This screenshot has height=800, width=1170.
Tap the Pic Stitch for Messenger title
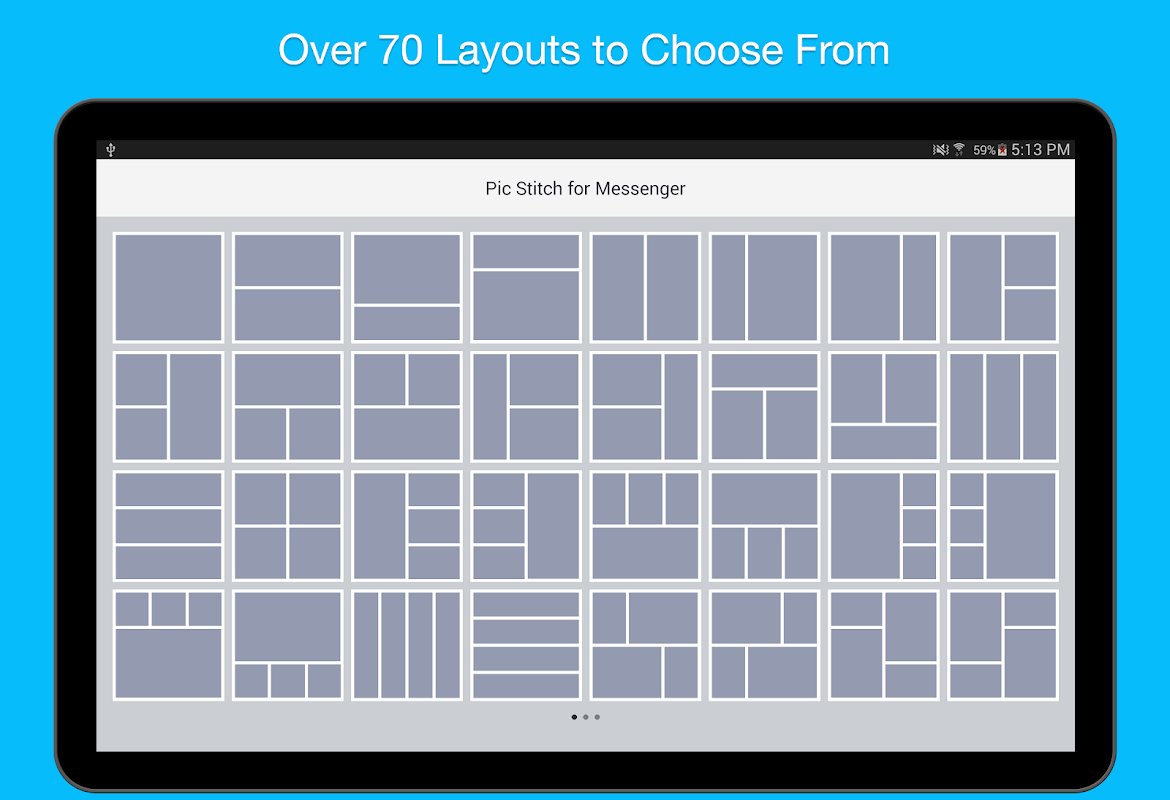tap(585, 189)
